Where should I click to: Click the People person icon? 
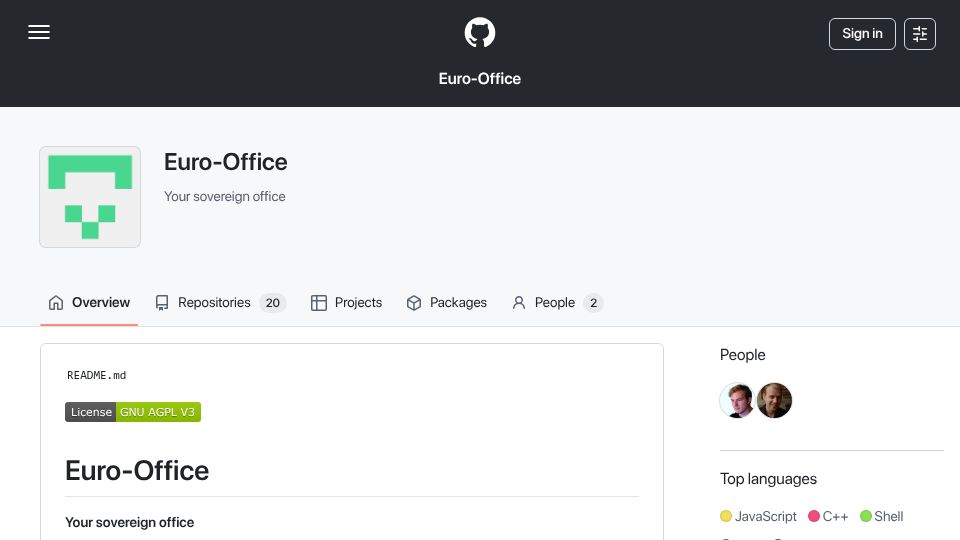click(x=519, y=302)
